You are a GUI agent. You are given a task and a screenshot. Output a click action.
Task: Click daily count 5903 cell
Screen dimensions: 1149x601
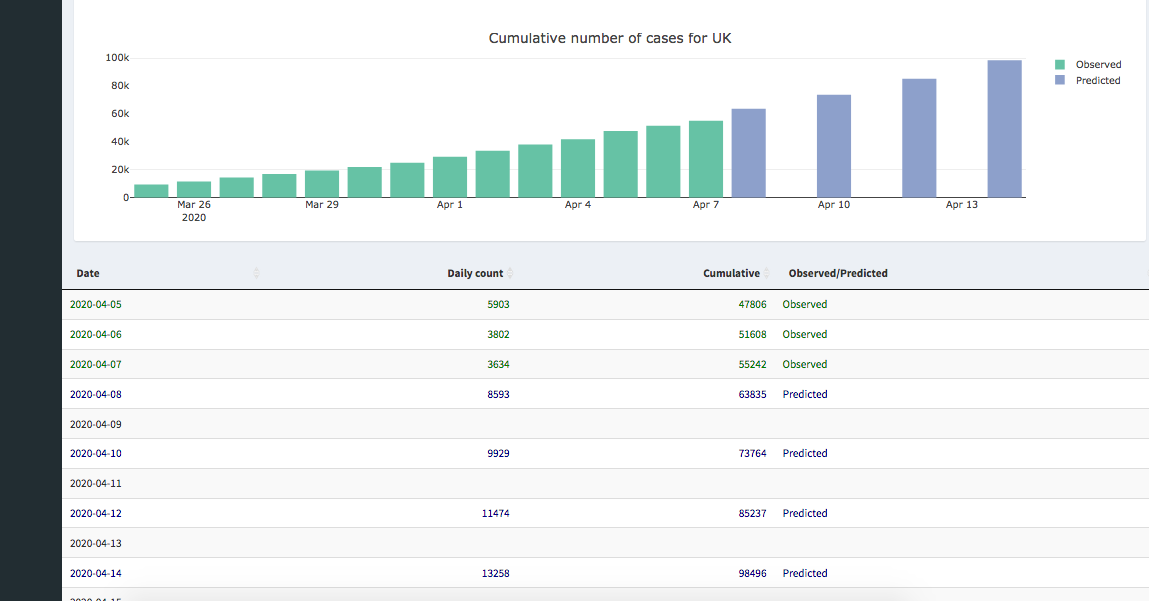pyautogui.click(x=497, y=304)
